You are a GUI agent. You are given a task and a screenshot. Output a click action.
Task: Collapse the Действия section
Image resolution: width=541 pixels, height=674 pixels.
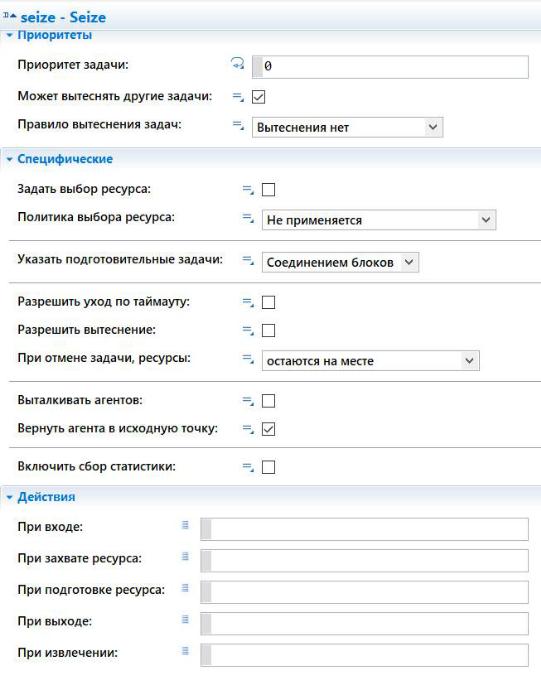9,497
